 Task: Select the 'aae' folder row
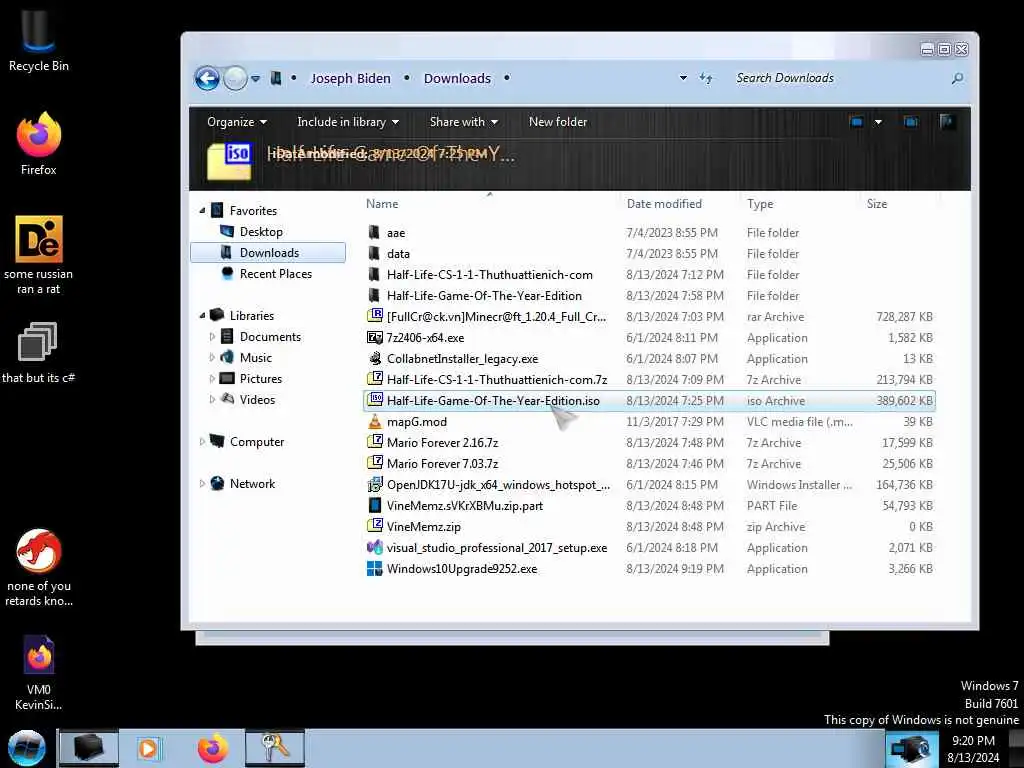(650, 232)
